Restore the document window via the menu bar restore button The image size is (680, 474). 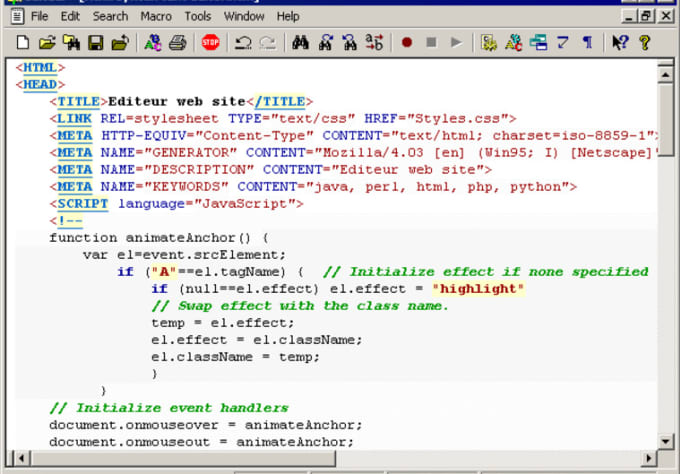[x=646, y=16]
